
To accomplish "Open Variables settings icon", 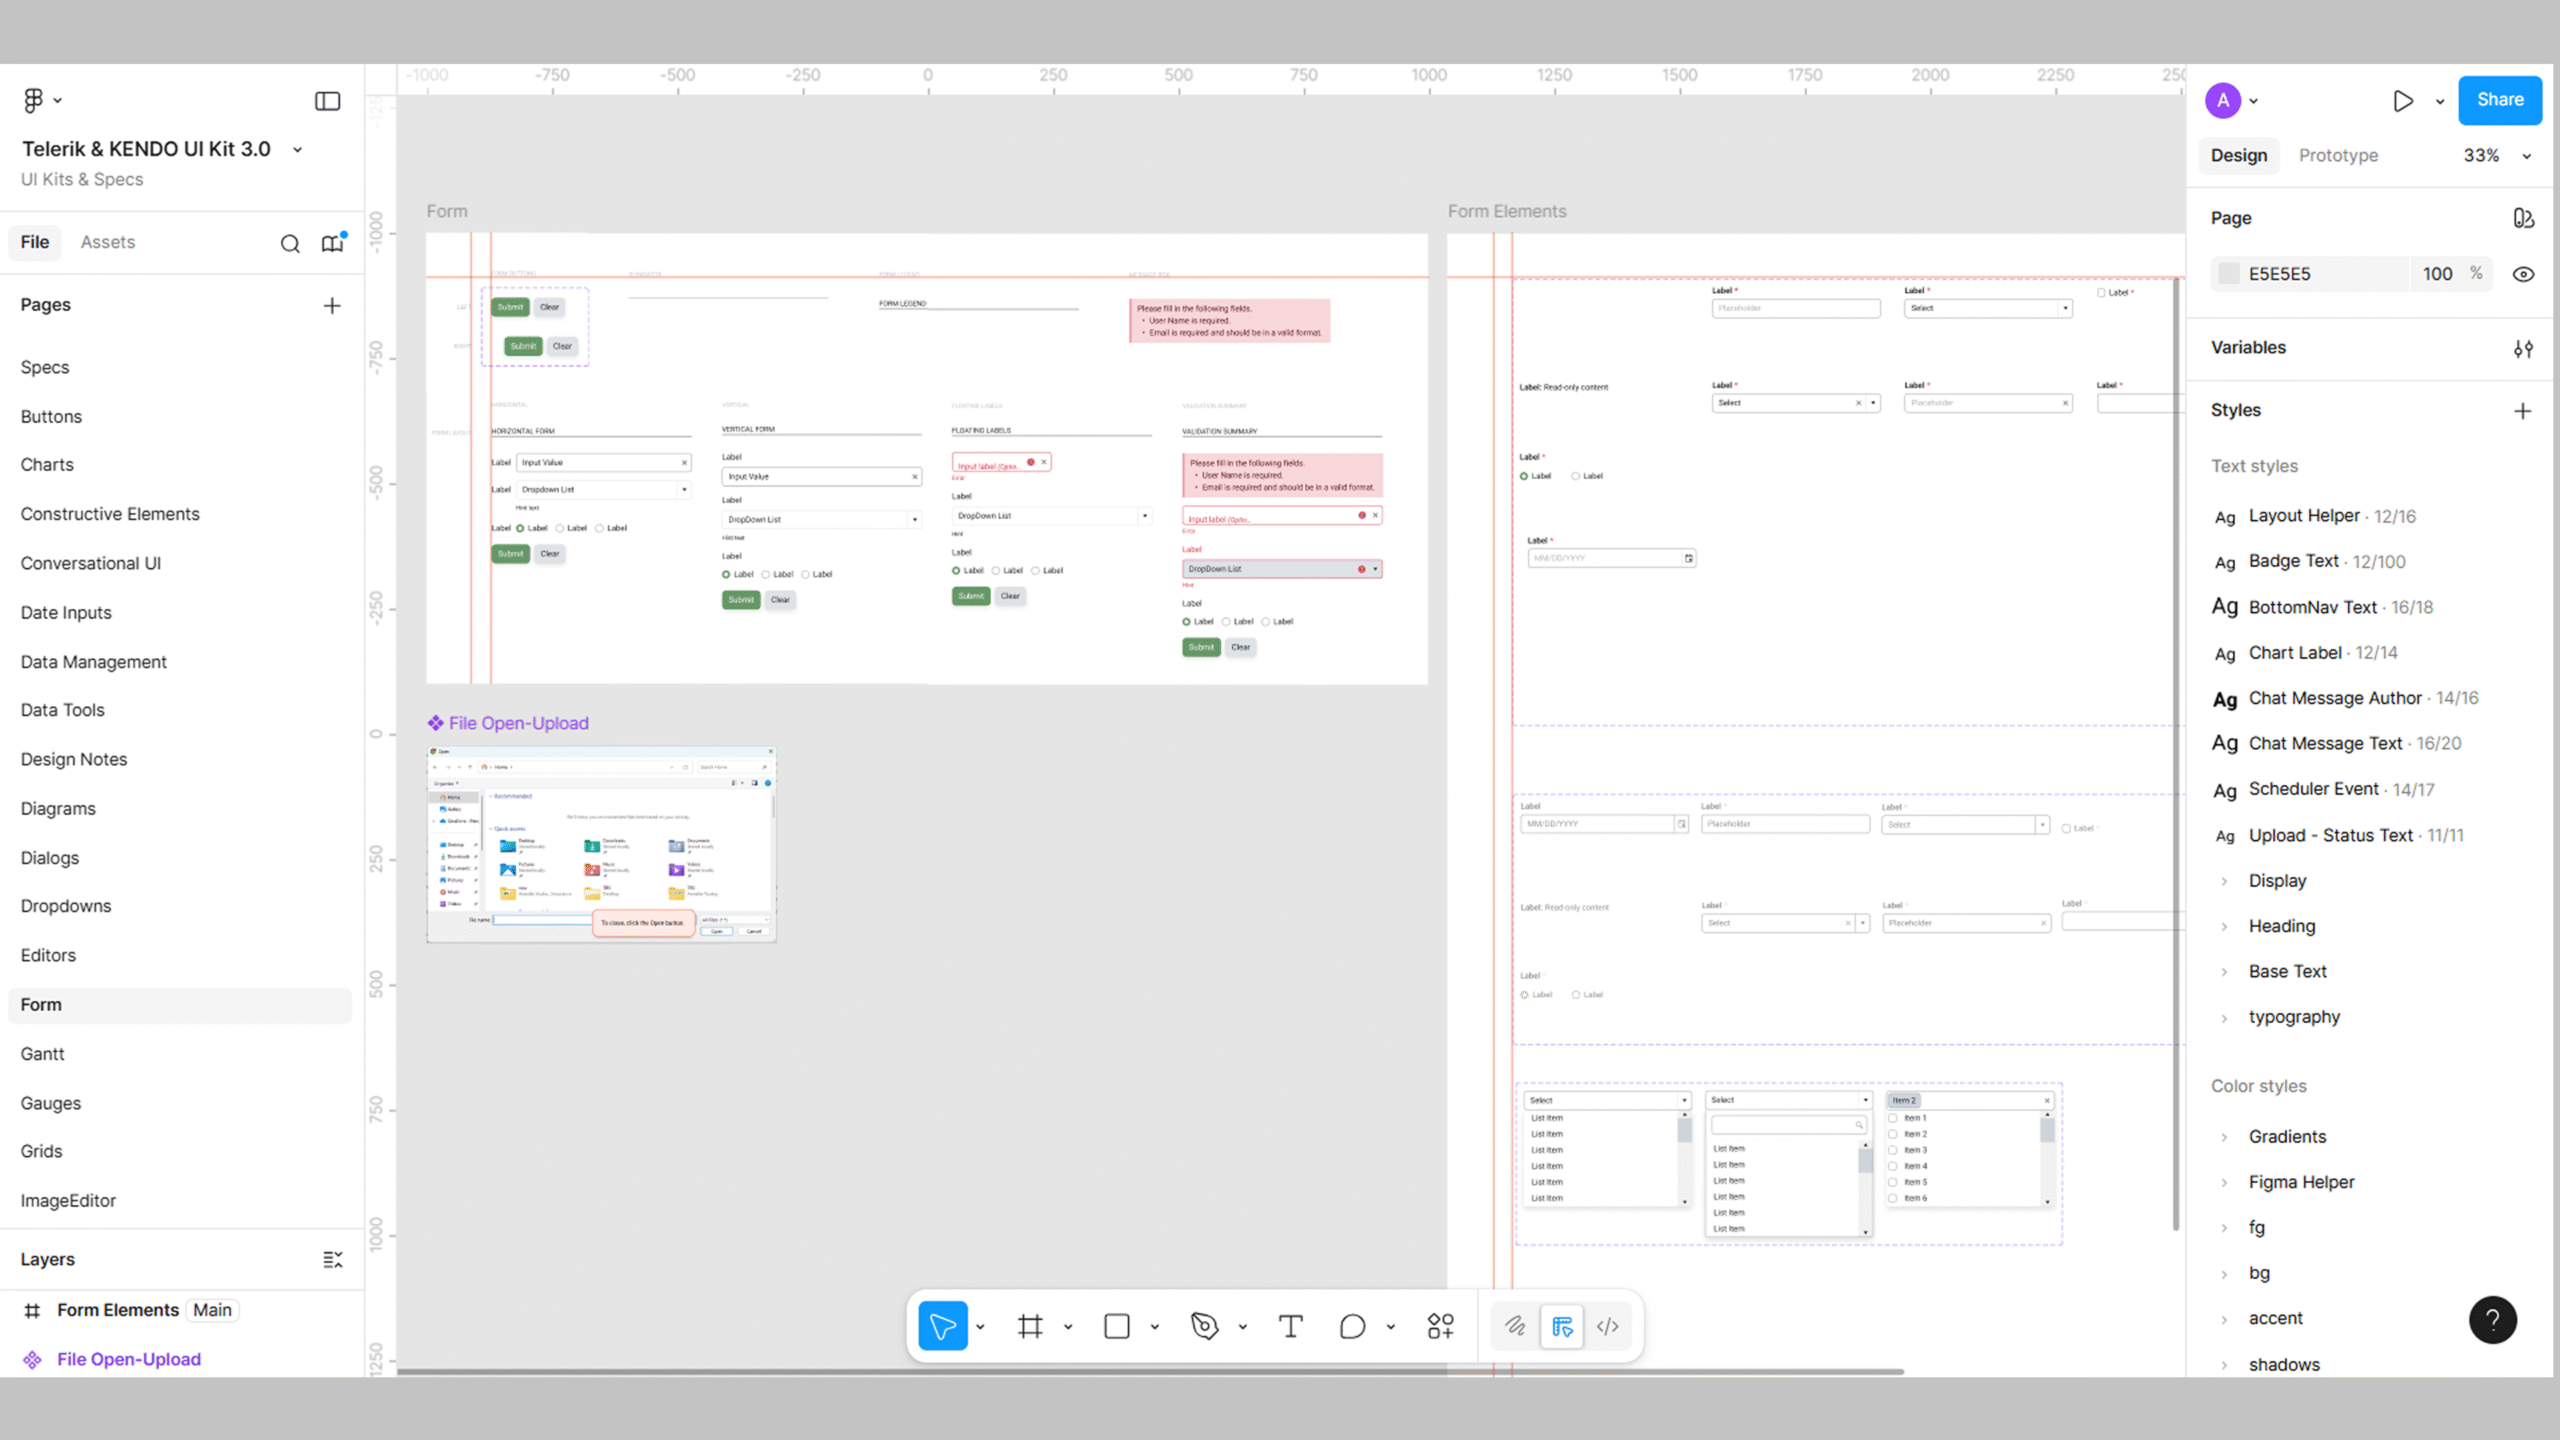I will (2523, 349).
